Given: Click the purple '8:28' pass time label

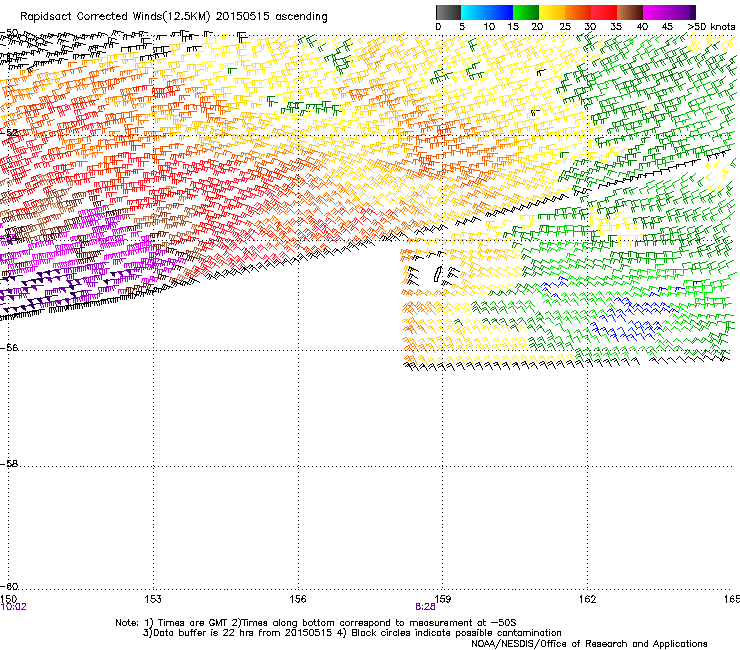Looking at the screenshot, I should (425, 607).
